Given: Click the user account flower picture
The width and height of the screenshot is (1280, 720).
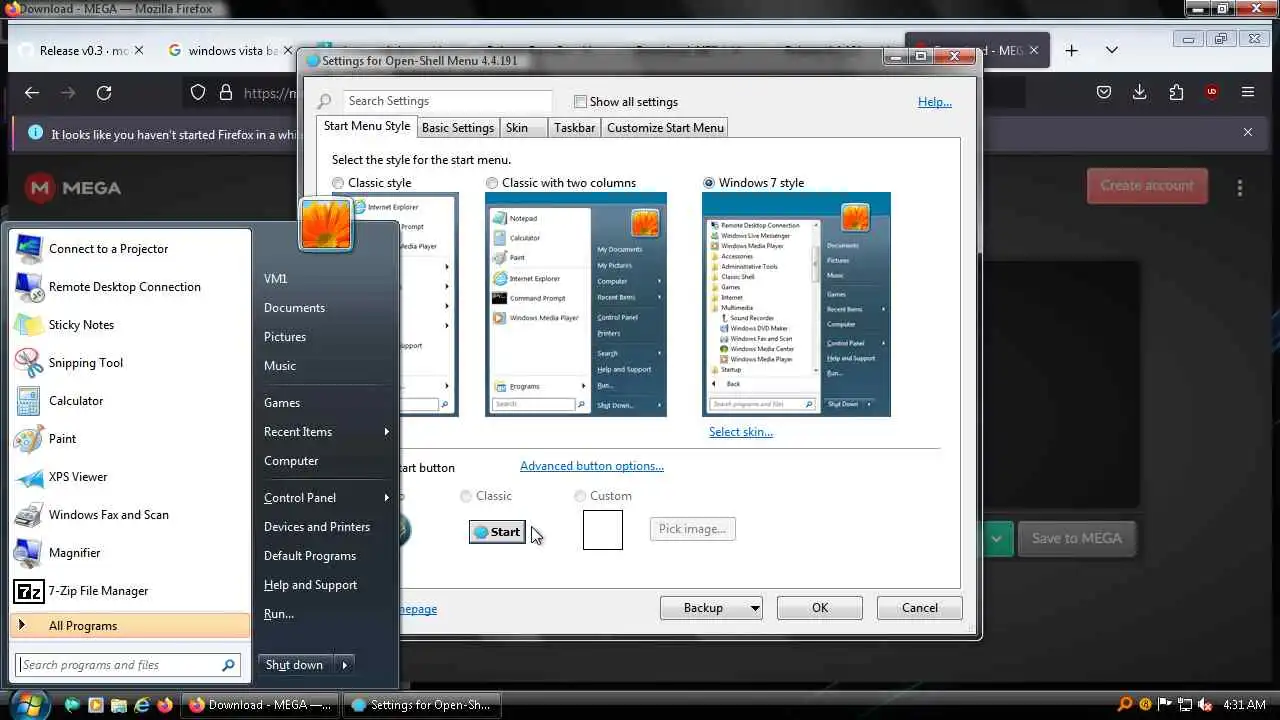Looking at the screenshot, I should [x=326, y=223].
